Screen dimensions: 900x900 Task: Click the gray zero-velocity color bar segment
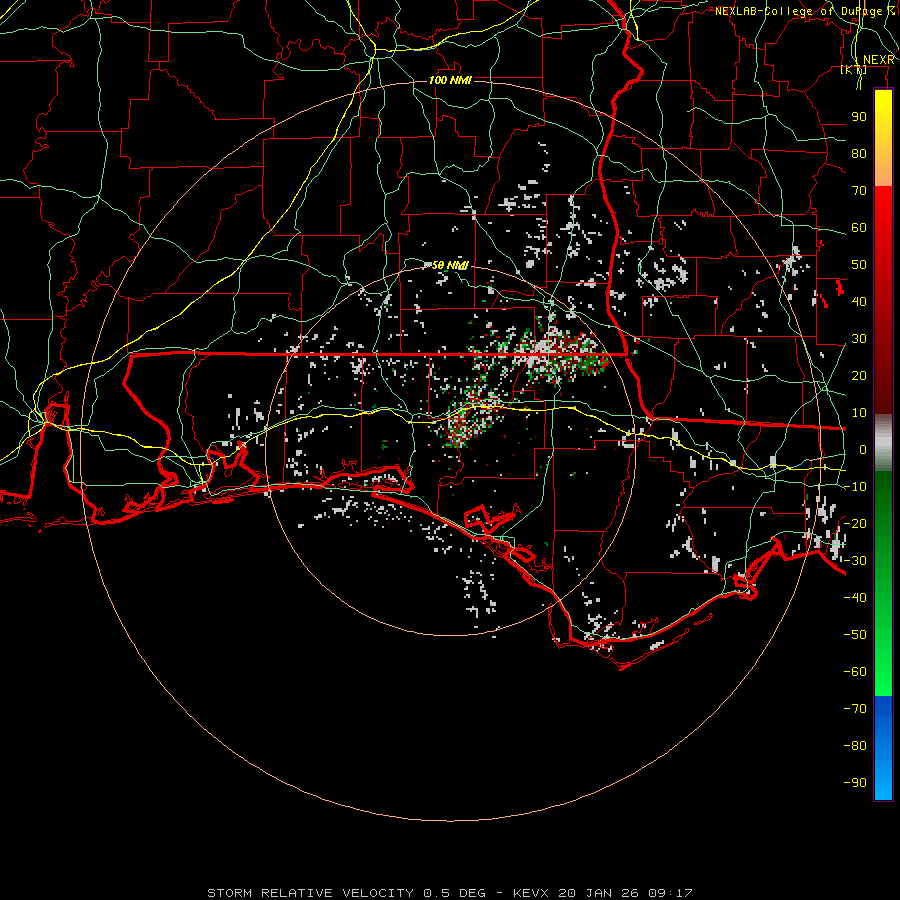coord(883,442)
